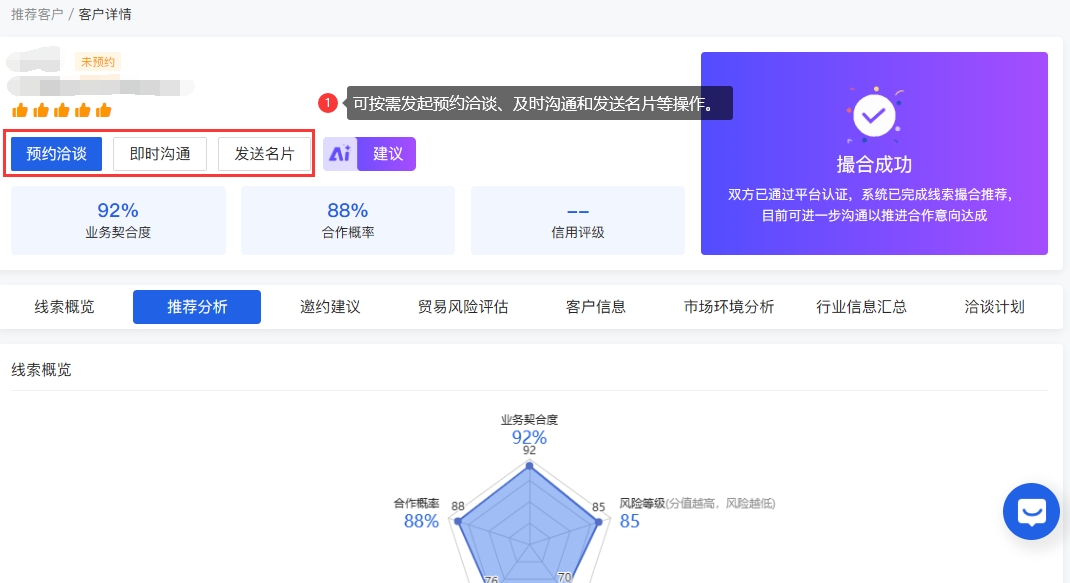Open the 邀约建议 tab

pos(330,307)
